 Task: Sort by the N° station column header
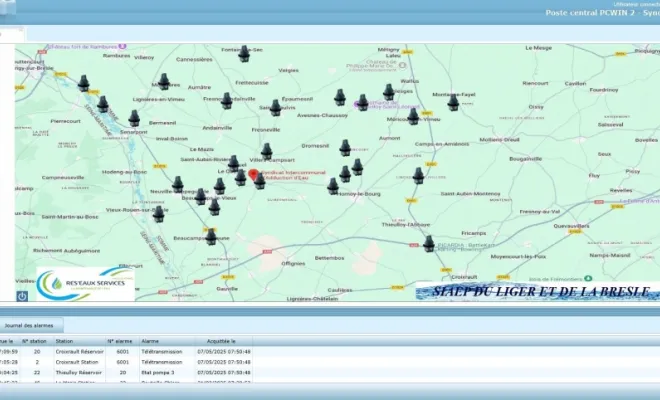click(34, 341)
